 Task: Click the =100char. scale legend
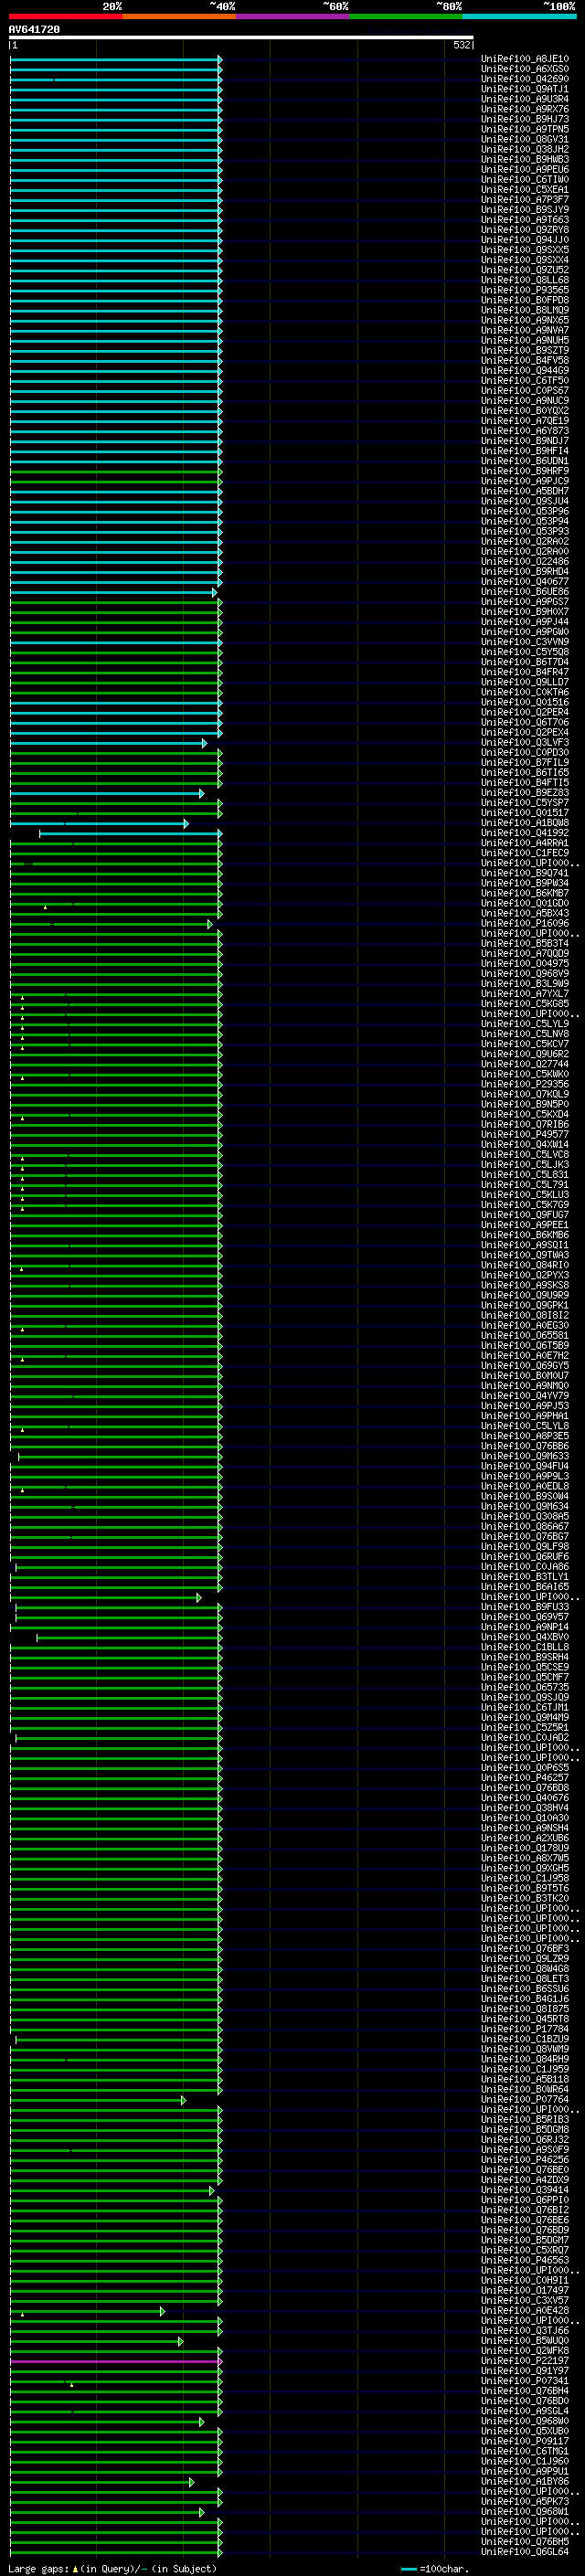click(434, 2569)
